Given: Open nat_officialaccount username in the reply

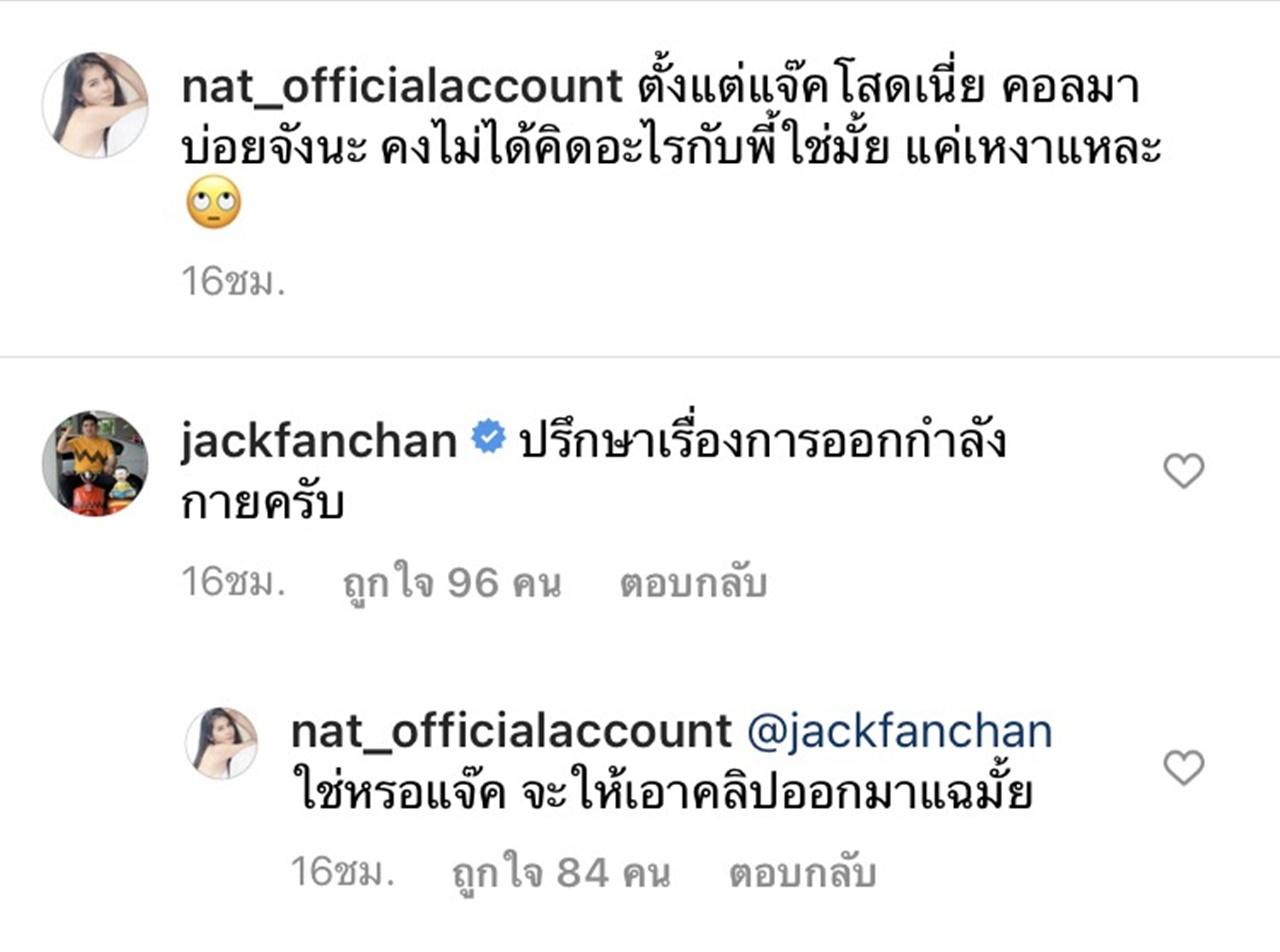Looking at the screenshot, I should pos(511,732).
